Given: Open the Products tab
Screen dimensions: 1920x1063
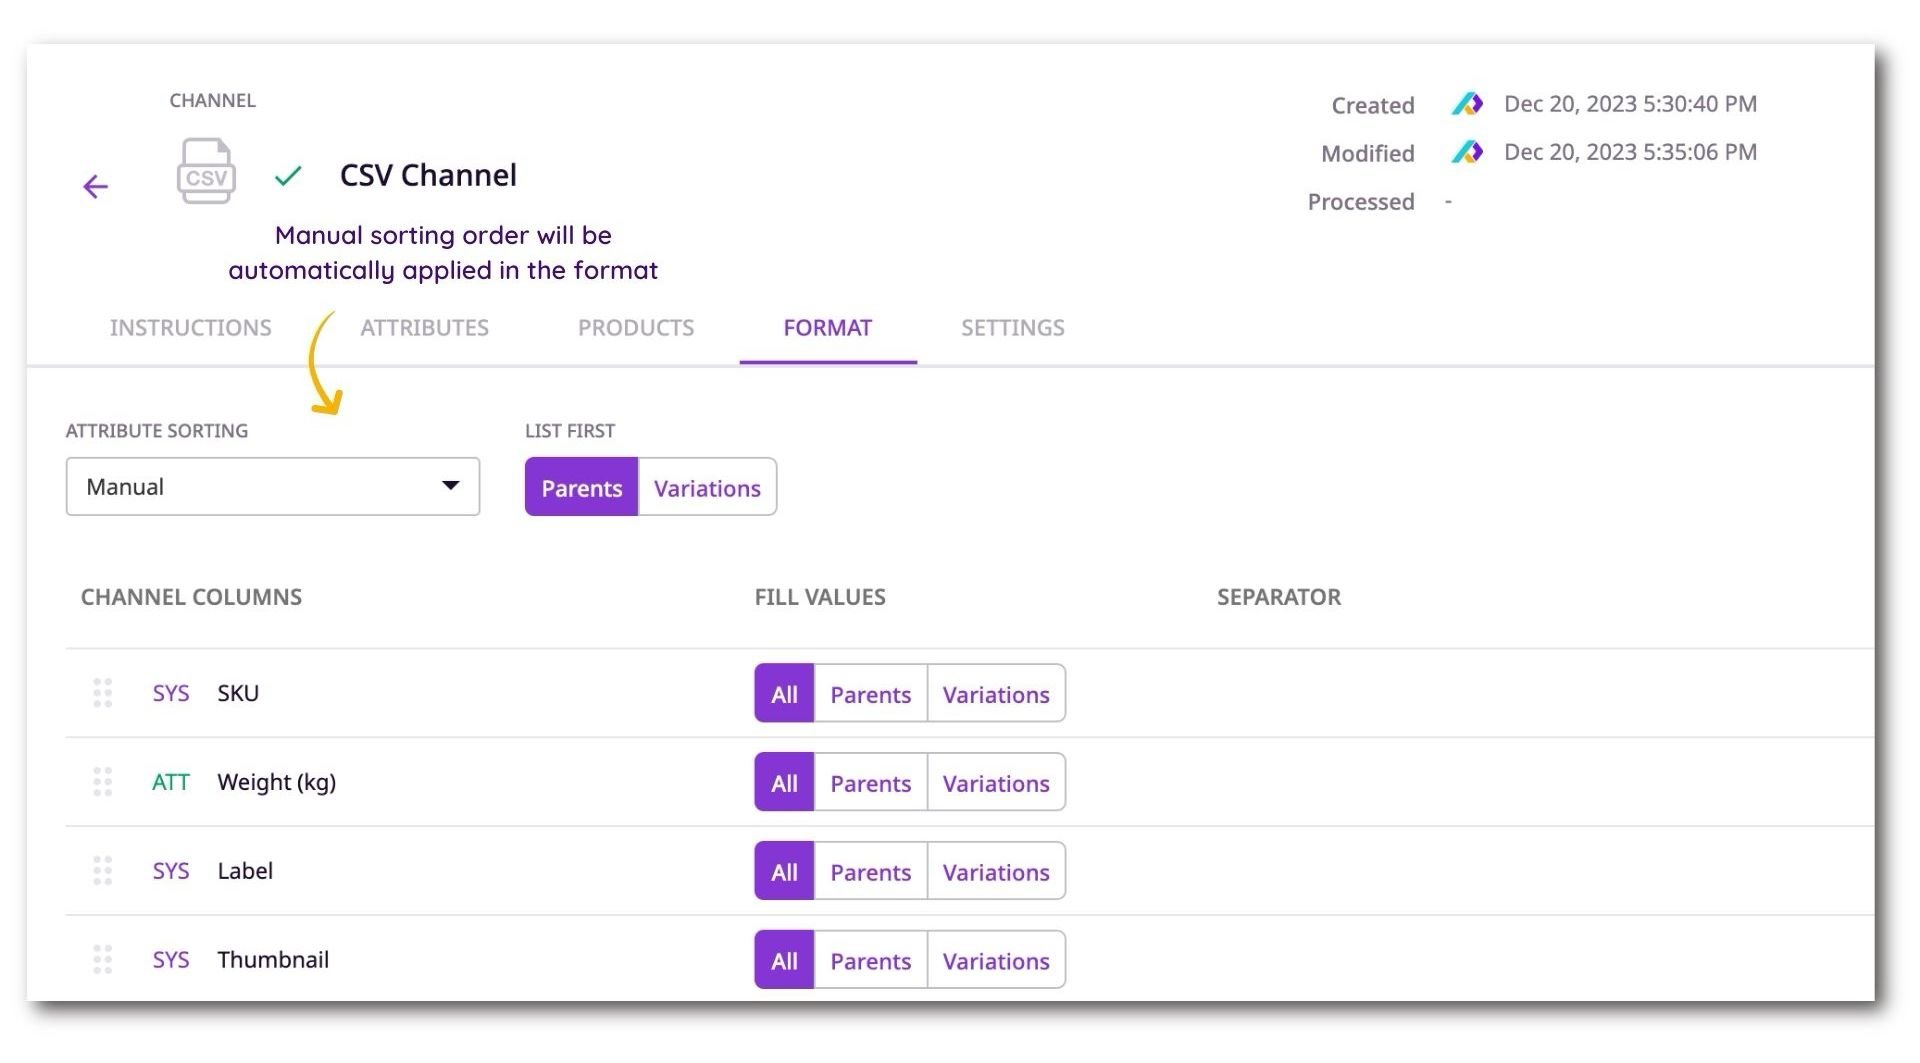Looking at the screenshot, I should 636,328.
